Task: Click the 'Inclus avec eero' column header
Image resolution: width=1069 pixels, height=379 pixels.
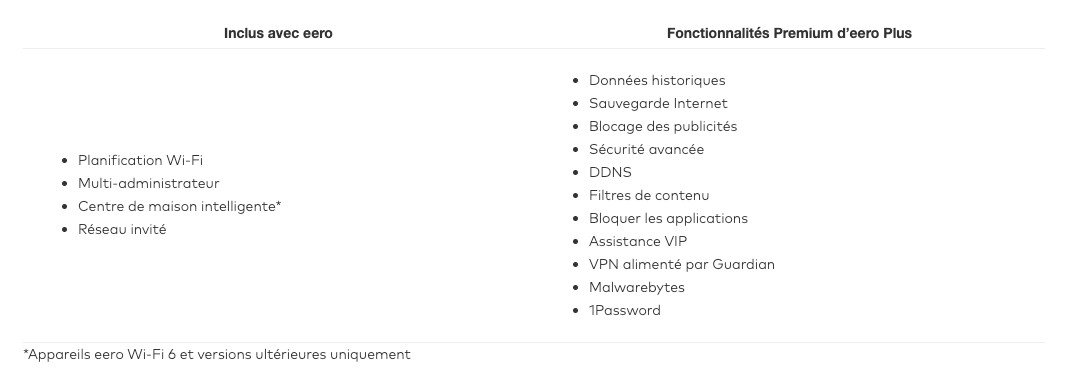Action: [278, 33]
